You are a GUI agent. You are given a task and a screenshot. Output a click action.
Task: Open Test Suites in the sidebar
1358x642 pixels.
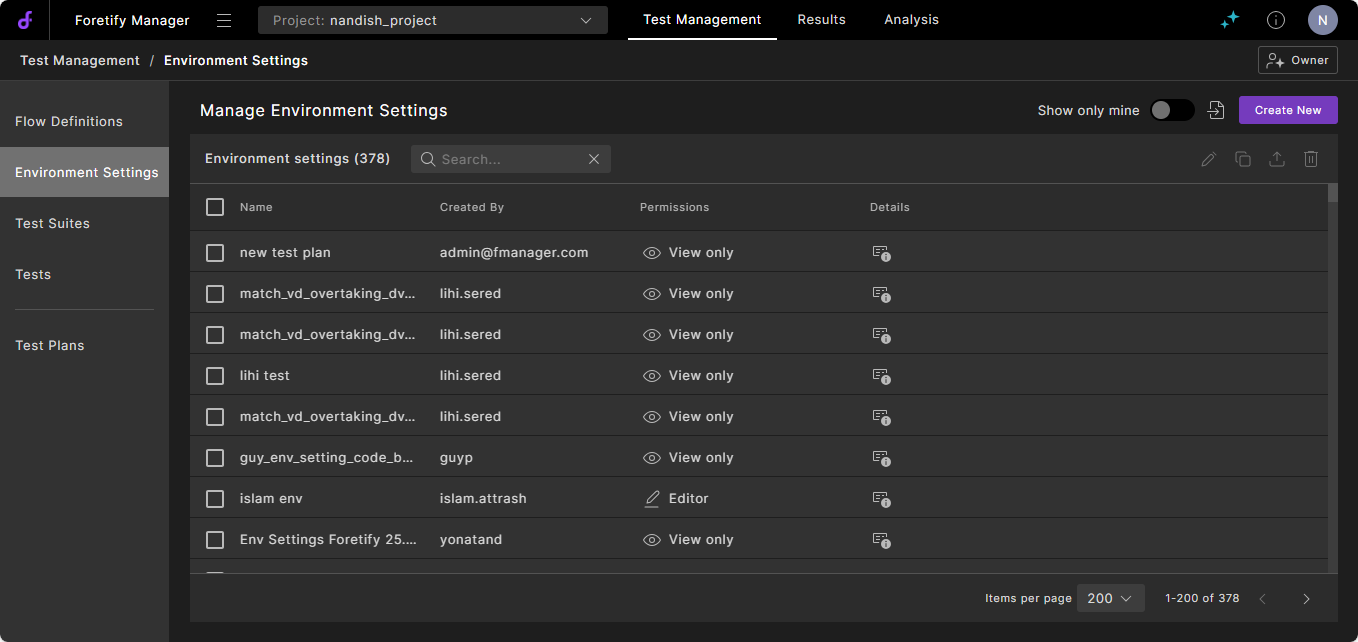click(x=53, y=223)
